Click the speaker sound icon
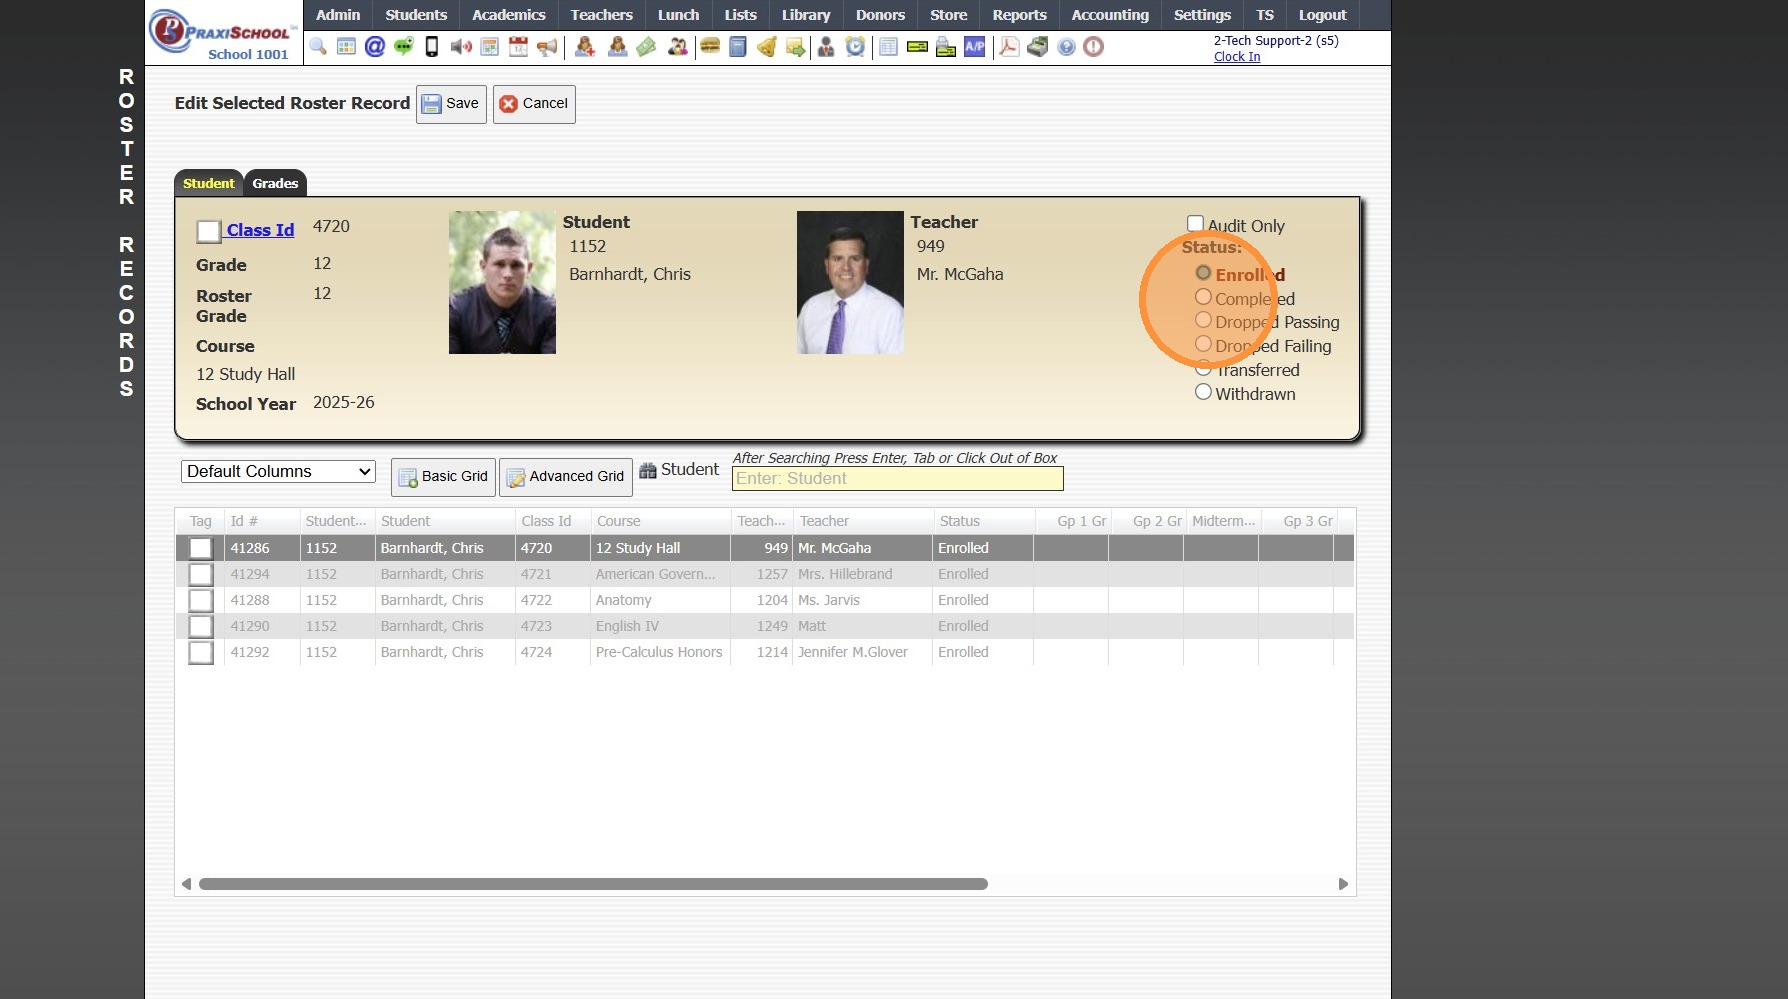The width and height of the screenshot is (1788, 999). (x=461, y=47)
